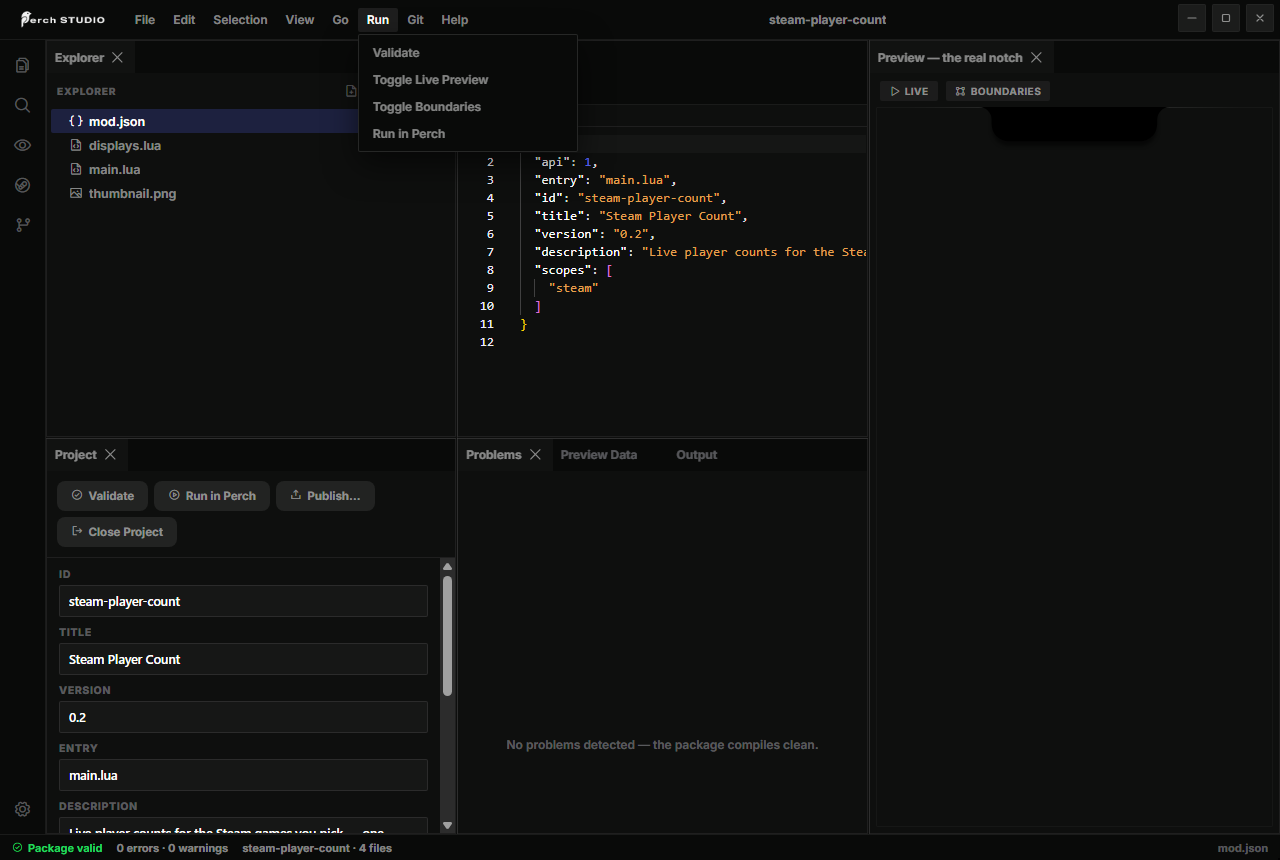Open the Search magnifier in activity bar
The height and width of the screenshot is (860, 1280).
pyautogui.click(x=22, y=105)
